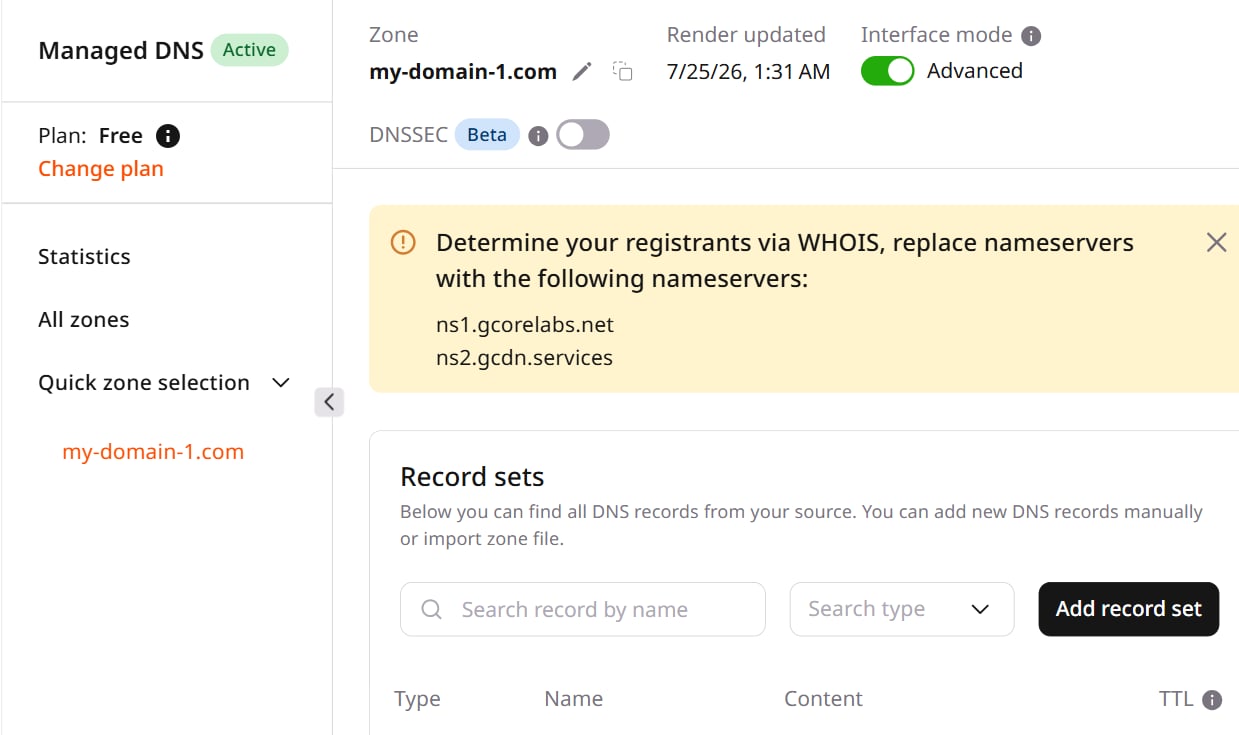
Task: Select my-domain-1.com in quick zone list
Action: (153, 452)
